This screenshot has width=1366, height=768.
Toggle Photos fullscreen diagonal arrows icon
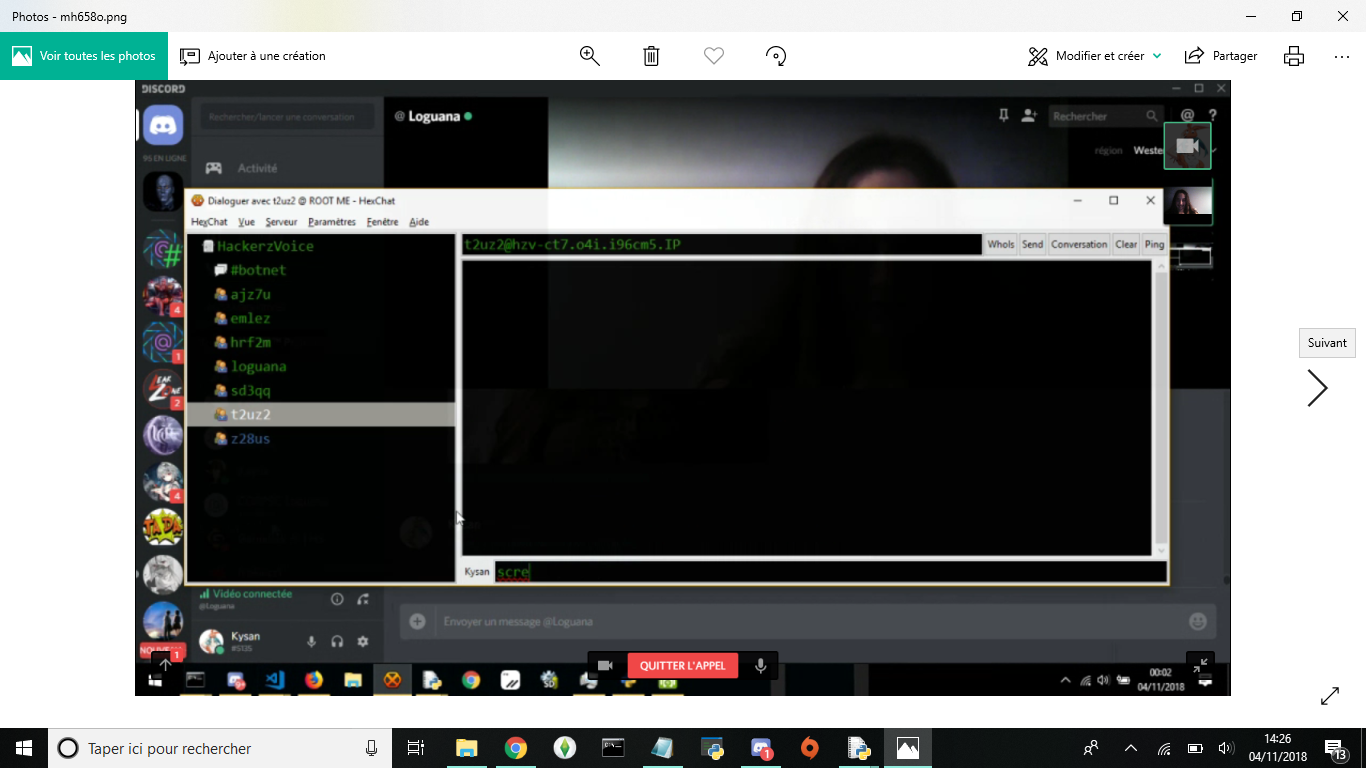(x=1330, y=696)
